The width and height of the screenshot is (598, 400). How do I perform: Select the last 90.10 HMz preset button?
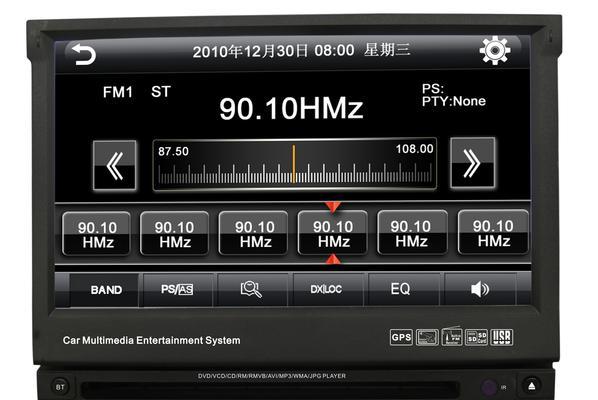(x=493, y=233)
